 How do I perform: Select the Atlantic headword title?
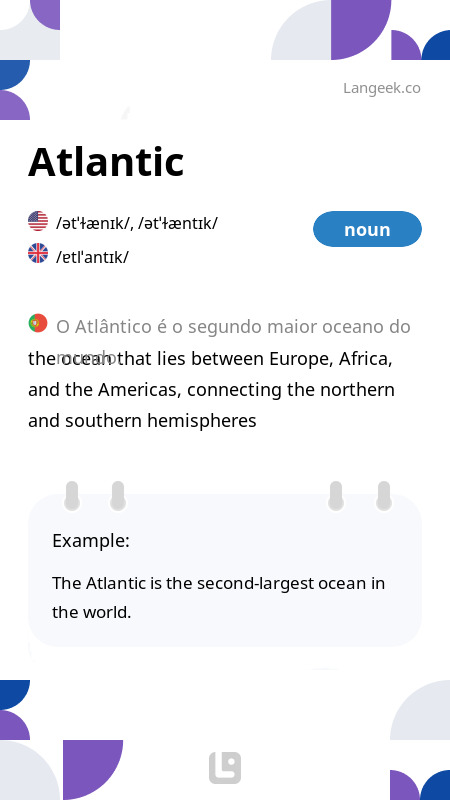106,162
